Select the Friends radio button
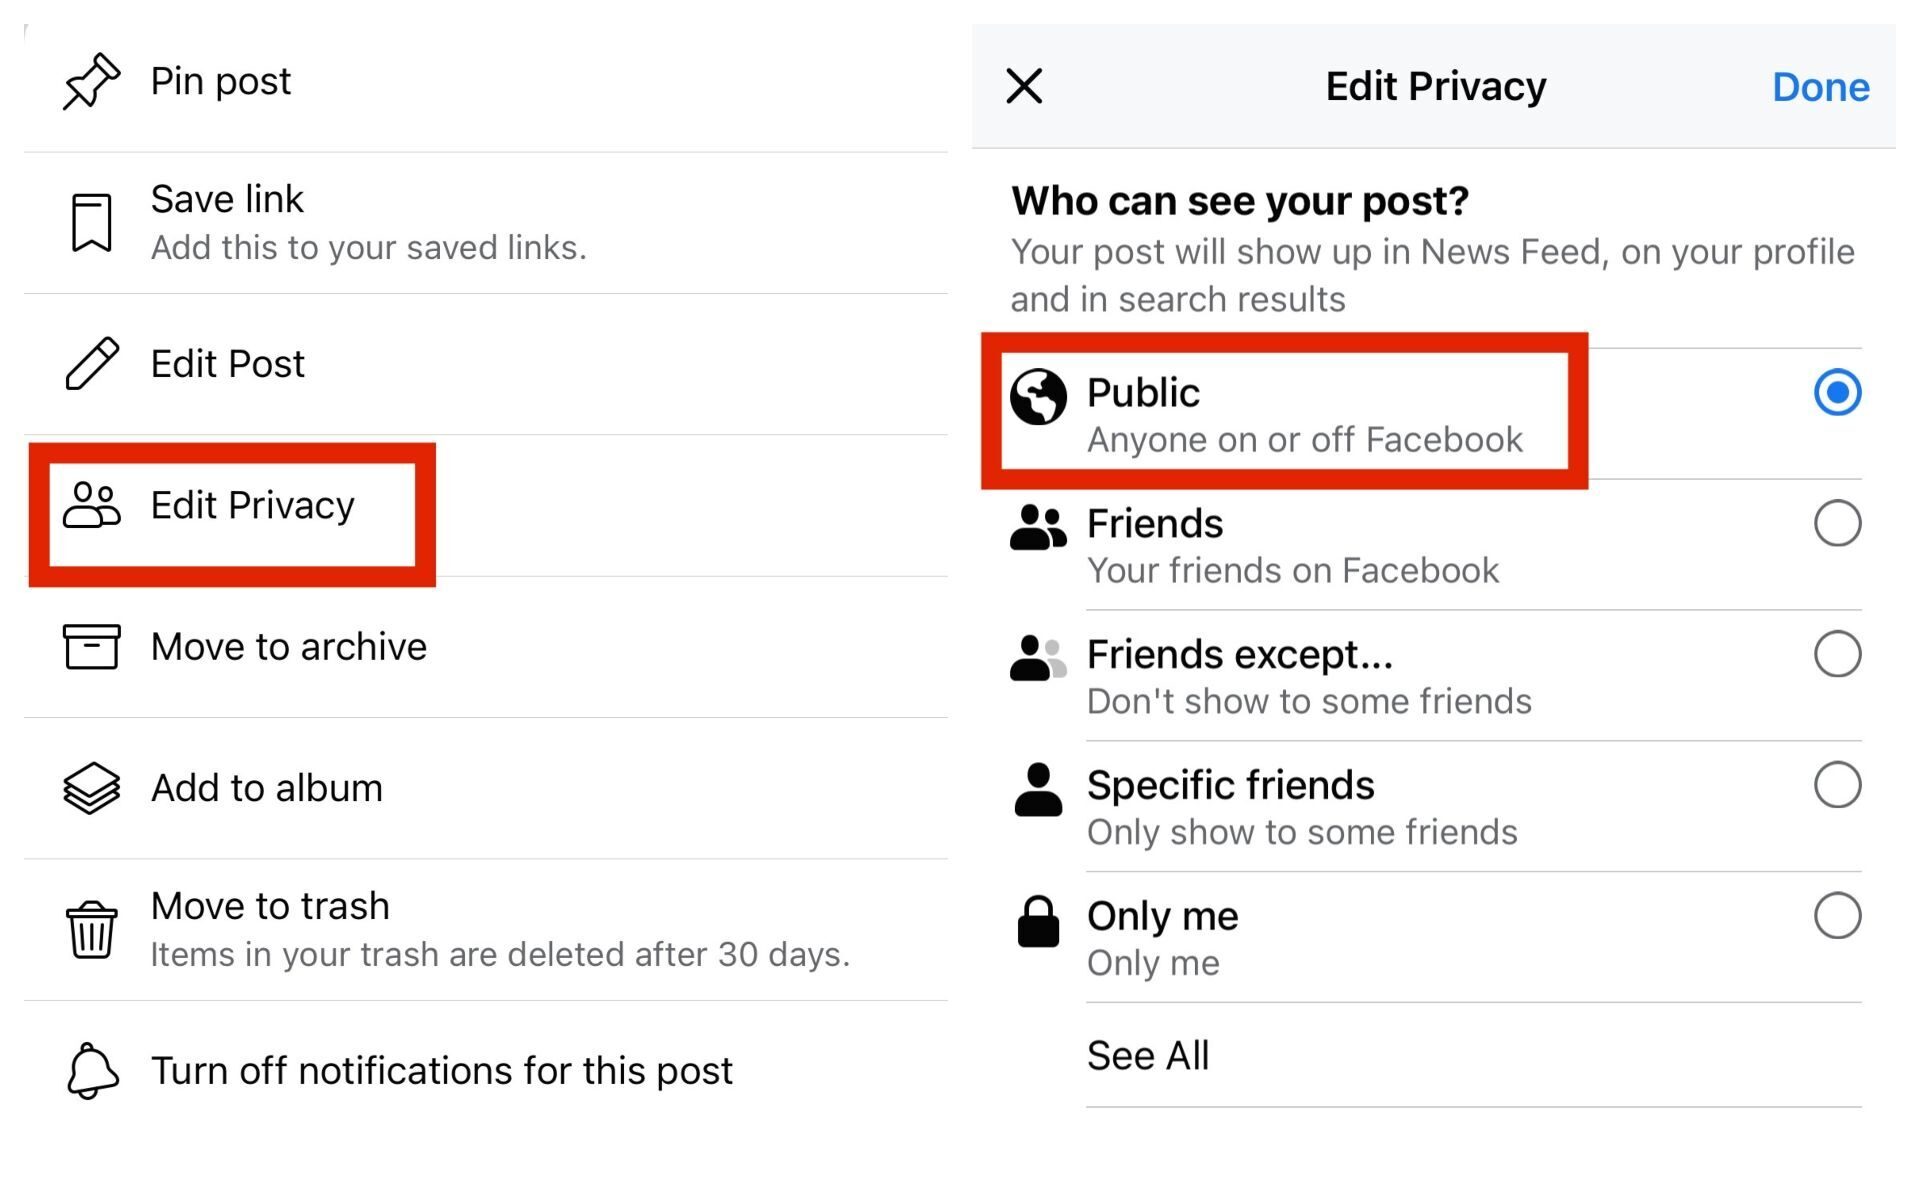This screenshot has height=1200, width=1920. [x=1837, y=523]
